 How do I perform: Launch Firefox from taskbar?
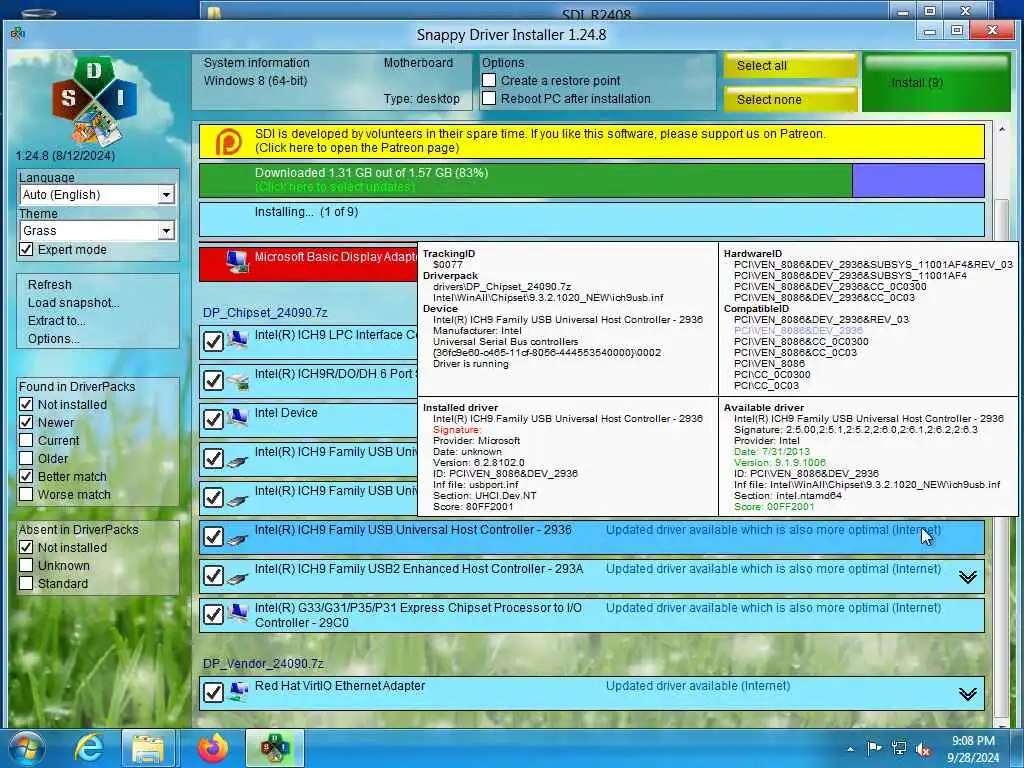213,748
